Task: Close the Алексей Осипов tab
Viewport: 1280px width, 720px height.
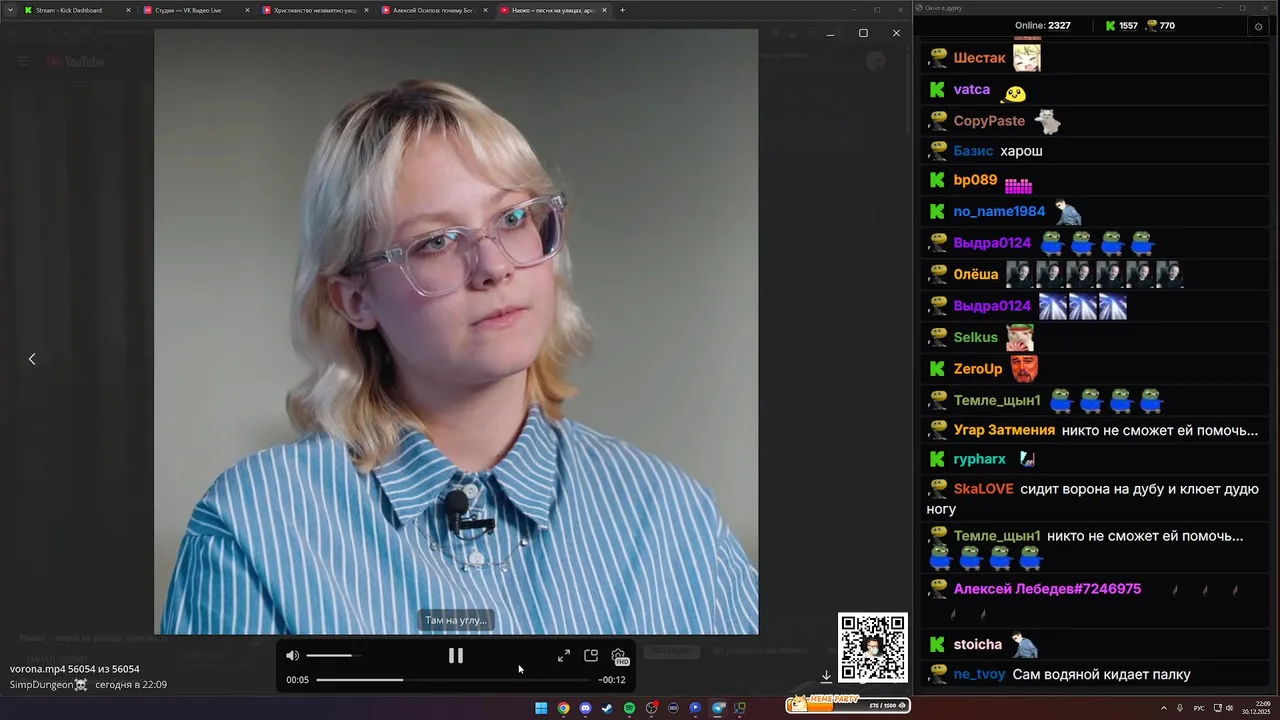Action: tap(485, 10)
